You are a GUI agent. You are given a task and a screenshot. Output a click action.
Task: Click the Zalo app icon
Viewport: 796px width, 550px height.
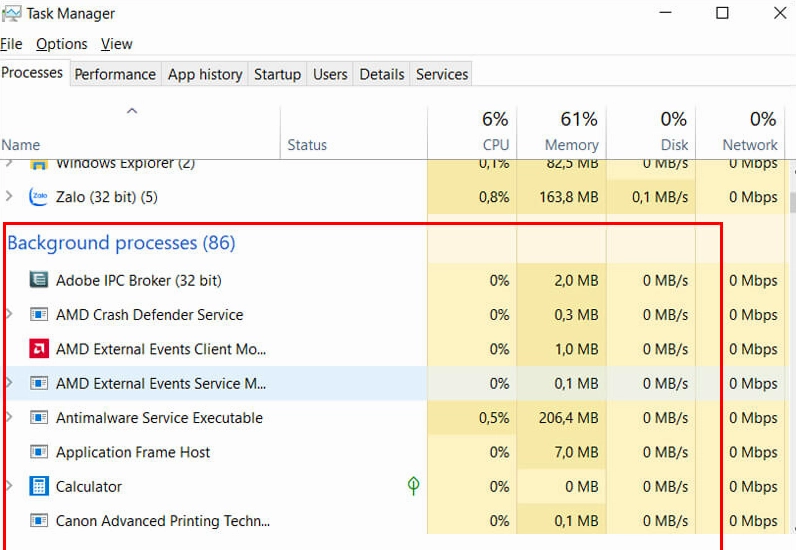pyautogui.click(x=39, y=197)
